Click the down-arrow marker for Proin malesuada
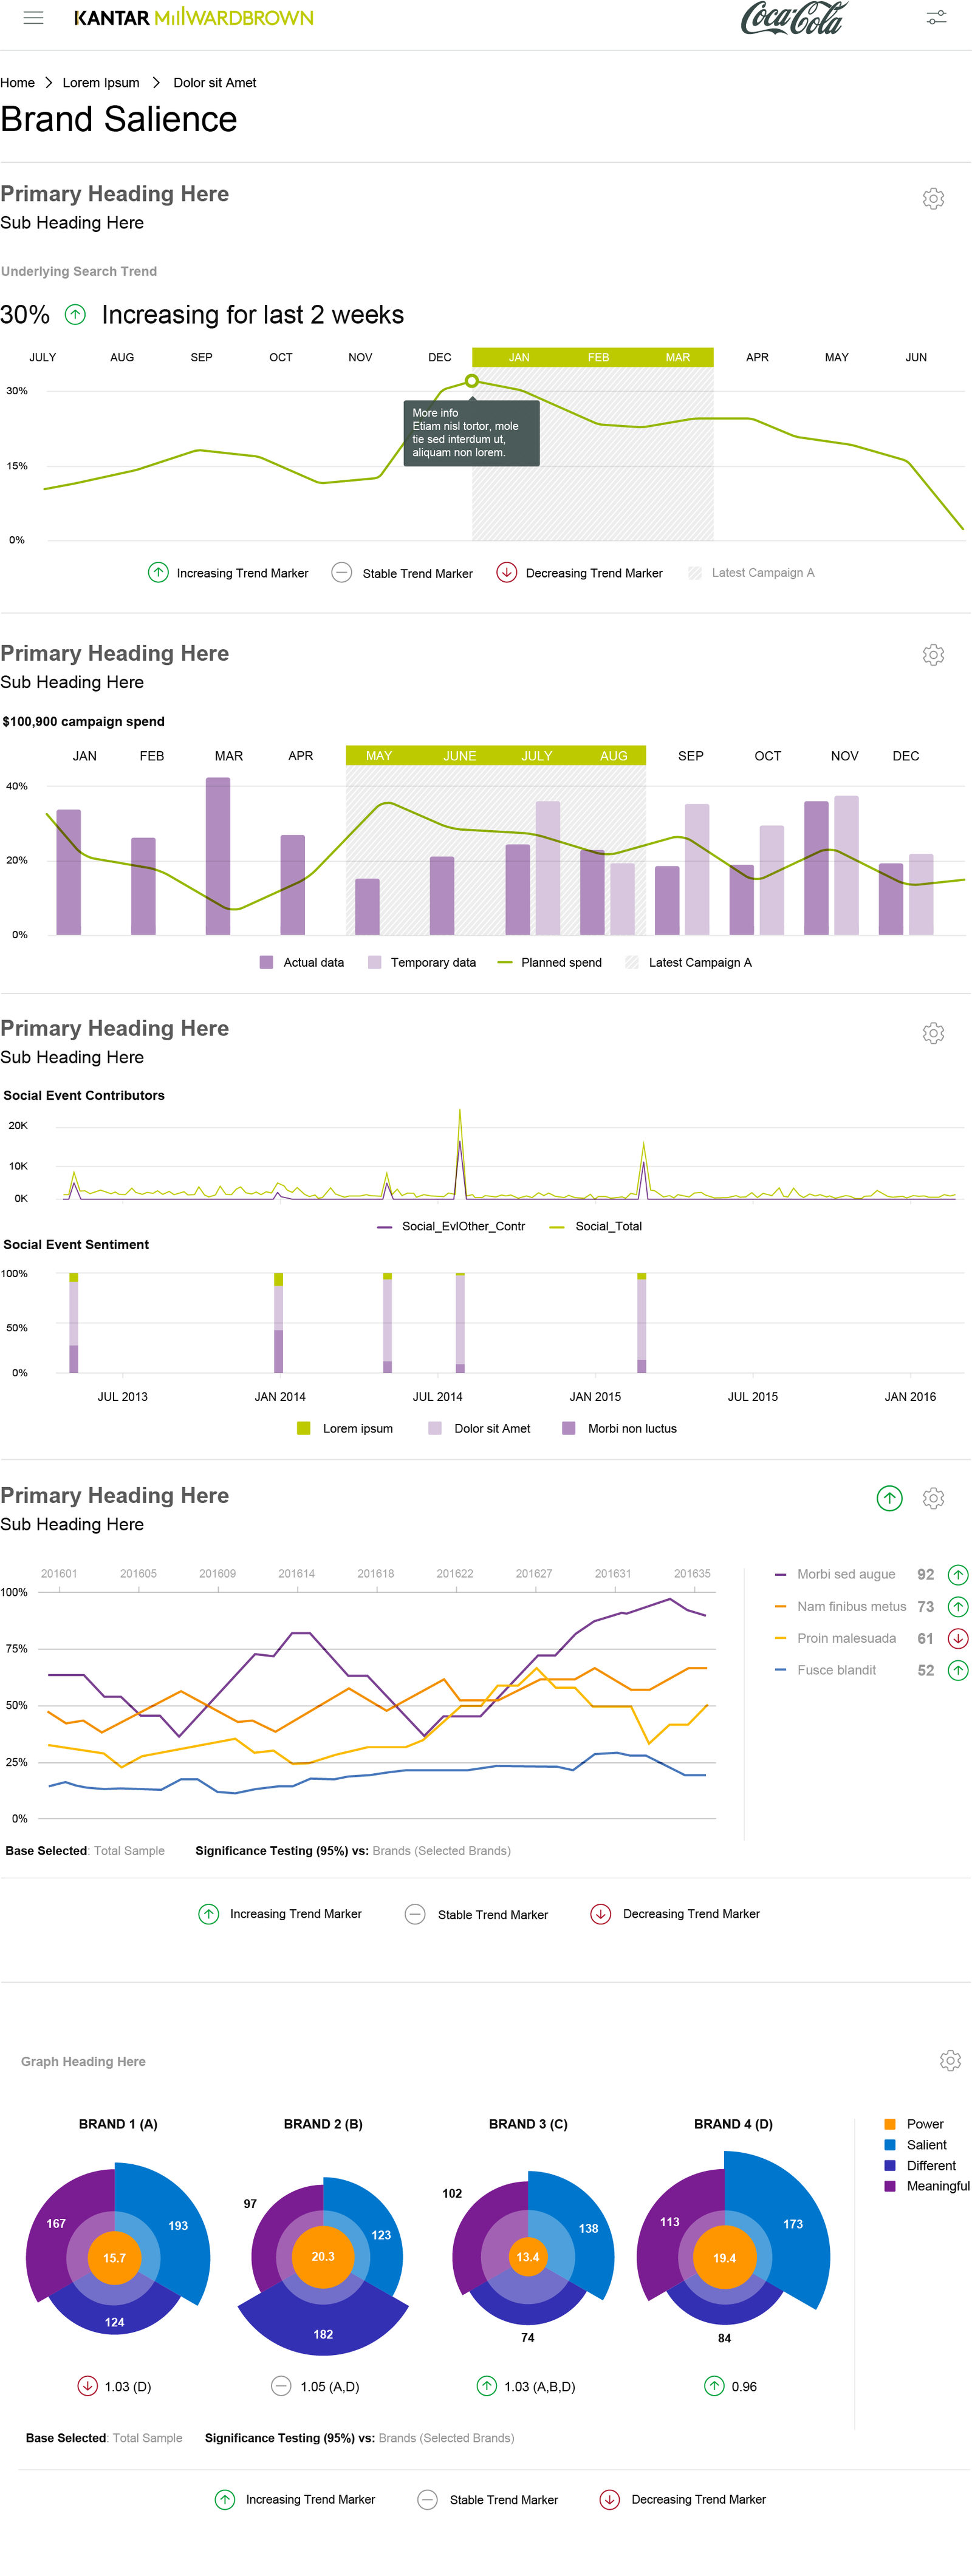972x2576 pixels. (957, 1638)
